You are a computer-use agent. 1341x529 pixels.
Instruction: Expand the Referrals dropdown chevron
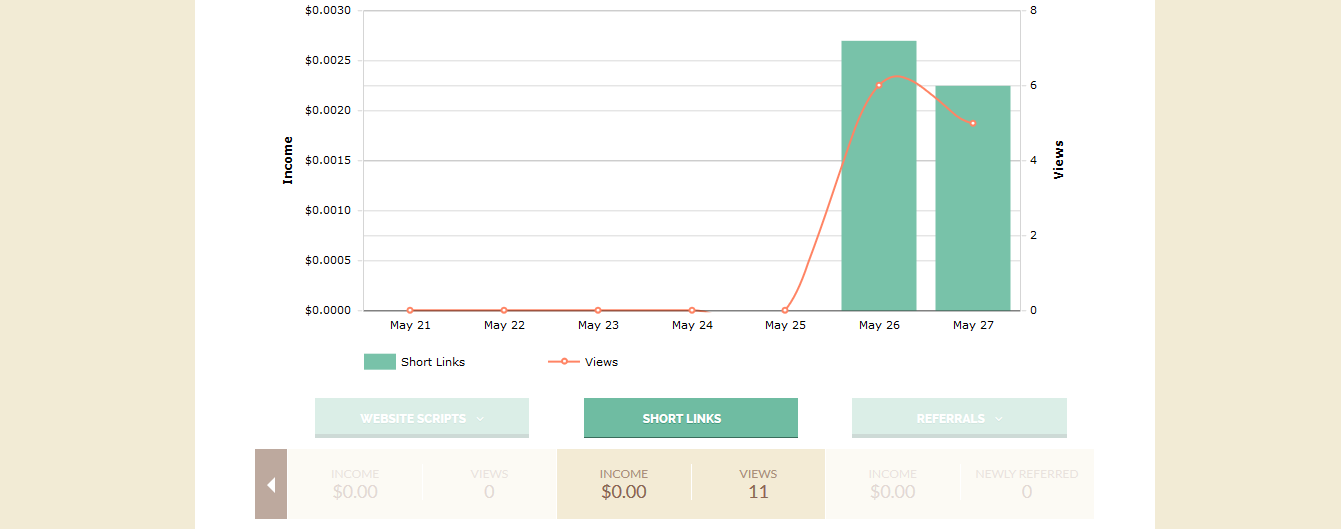(999, 419)
